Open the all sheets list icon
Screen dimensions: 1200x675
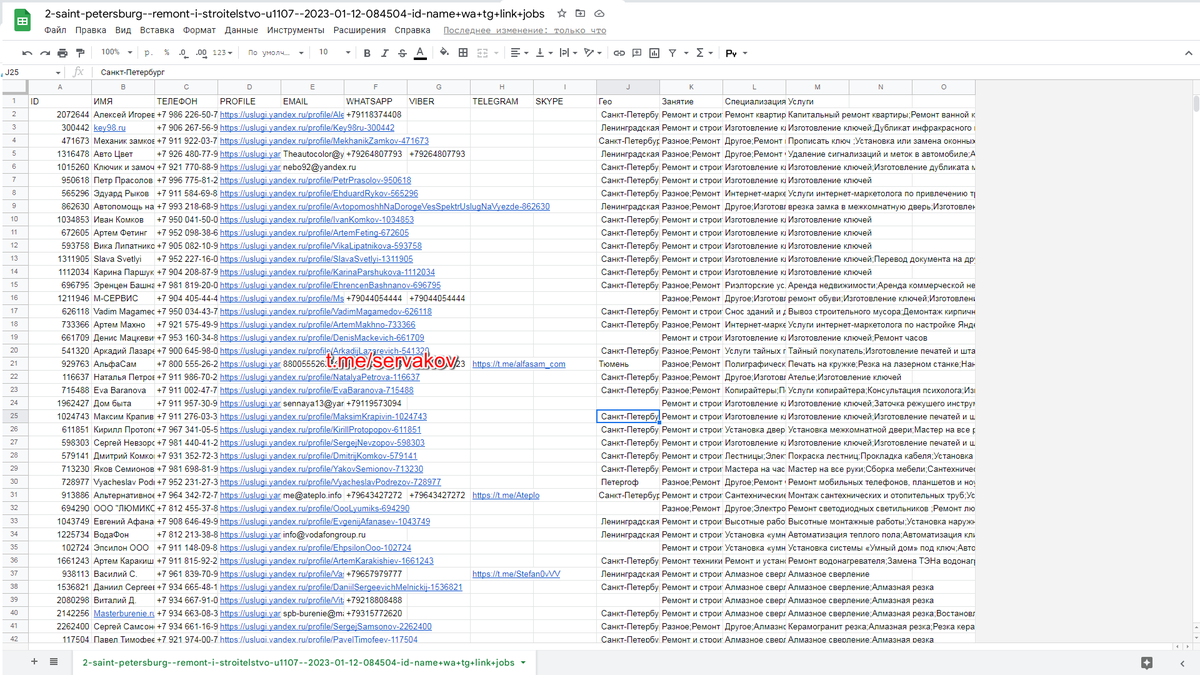click(x=54, y=661)
